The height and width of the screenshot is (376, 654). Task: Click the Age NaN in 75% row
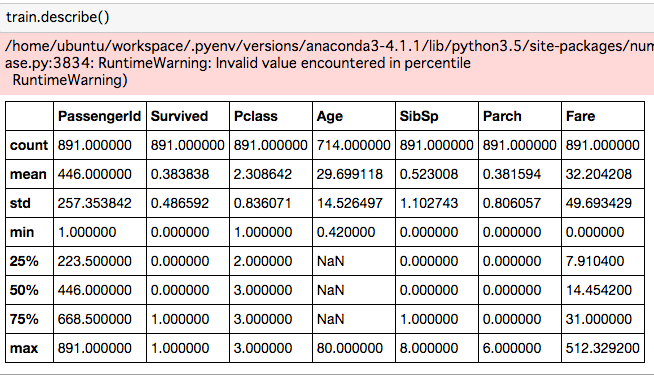tap(330, 319)
